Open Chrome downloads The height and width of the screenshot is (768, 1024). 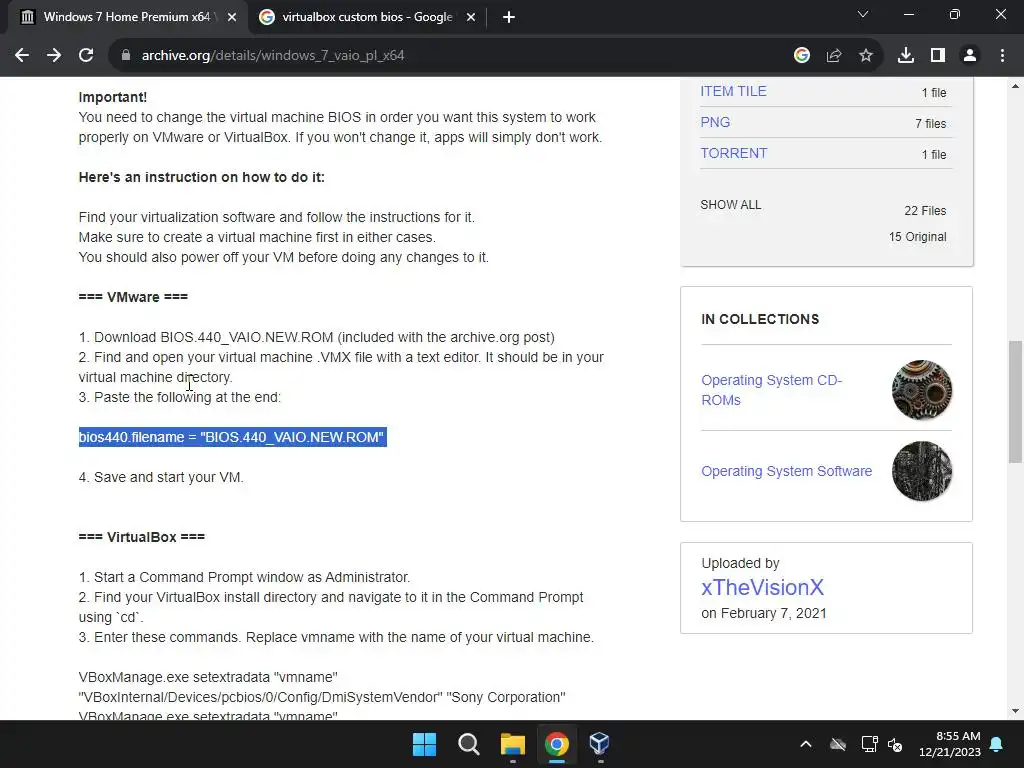pyautogui.click(x=906, y=56)
